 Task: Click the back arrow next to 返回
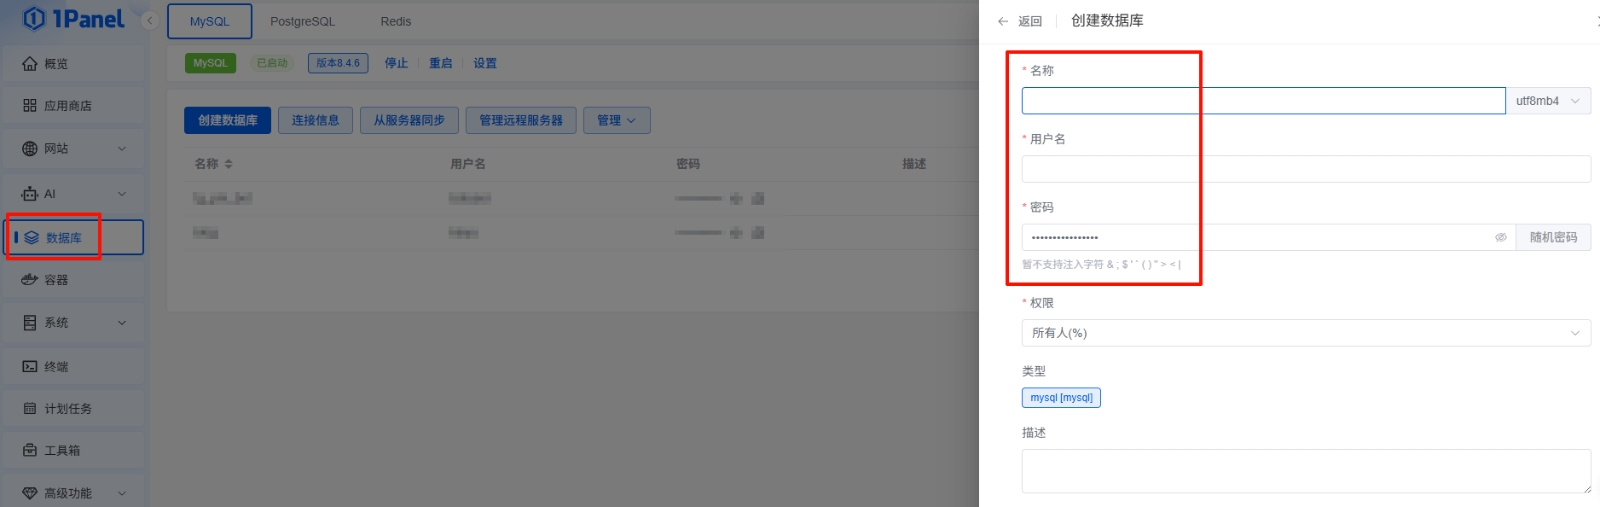pyautogui.click(x=1003, y=21)
